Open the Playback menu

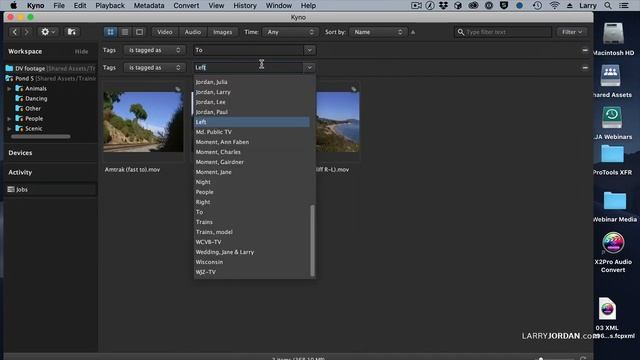pyautogui.click(x=110, y=6)
